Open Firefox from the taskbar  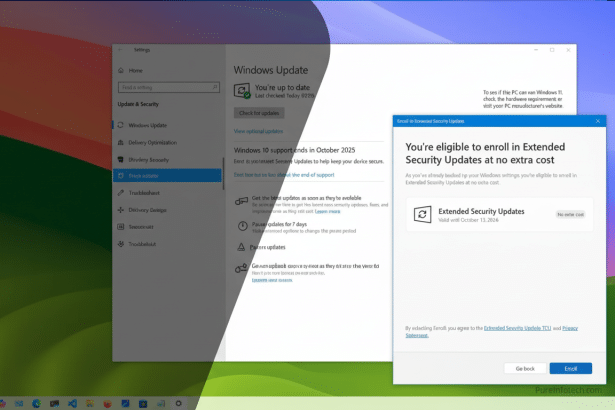click(107, 403)
